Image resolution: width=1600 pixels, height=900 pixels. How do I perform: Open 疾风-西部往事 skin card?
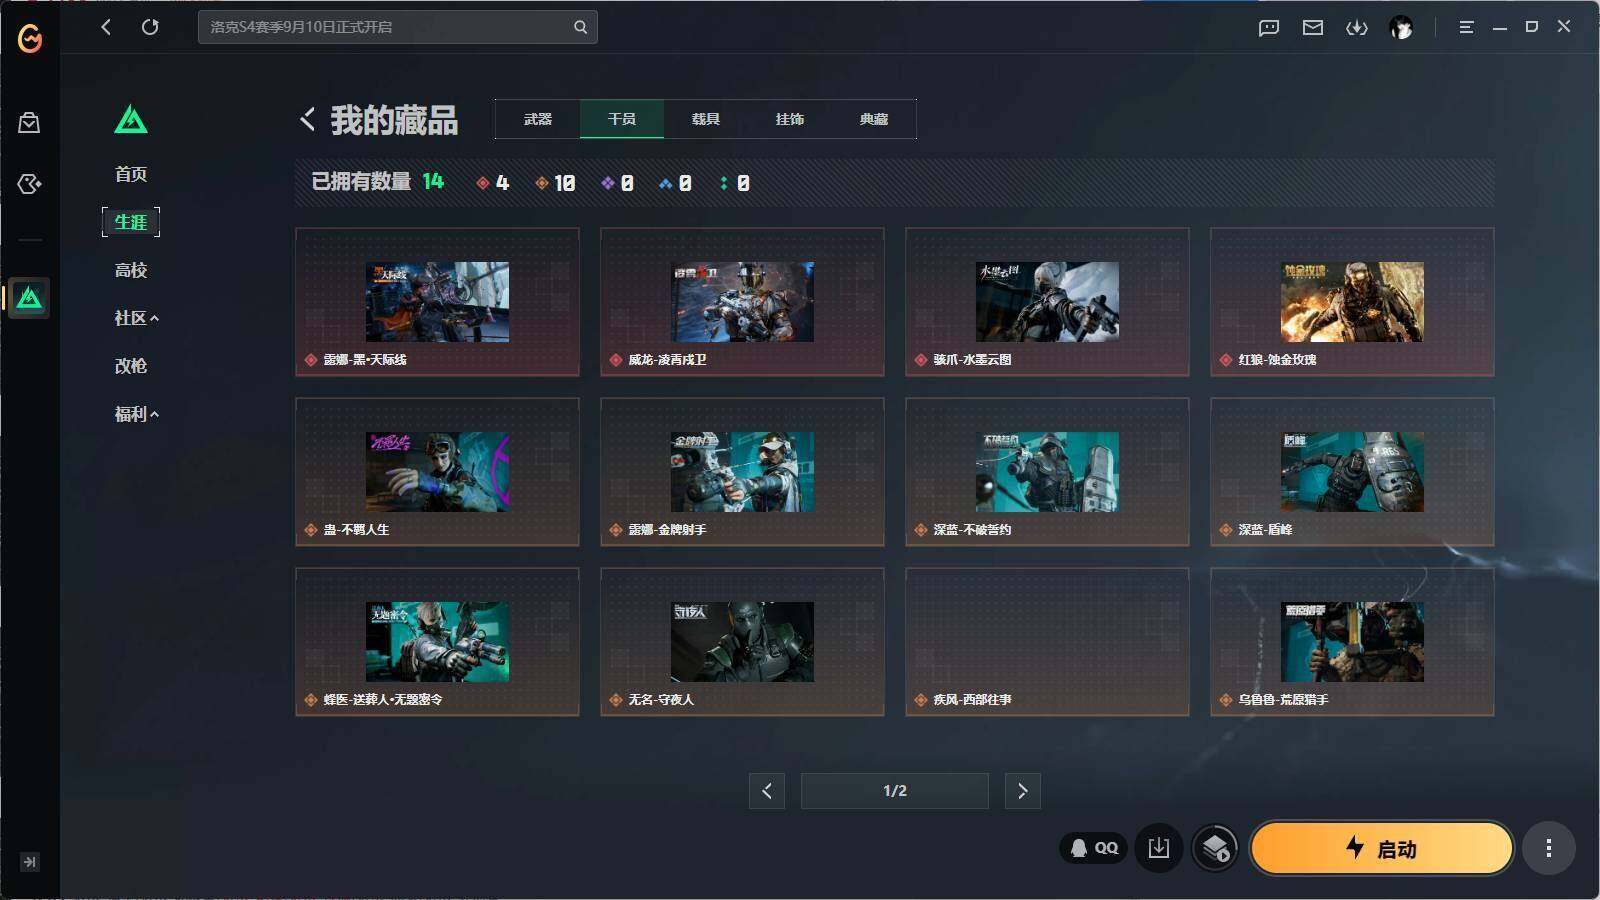click(x=1047, y=642)
